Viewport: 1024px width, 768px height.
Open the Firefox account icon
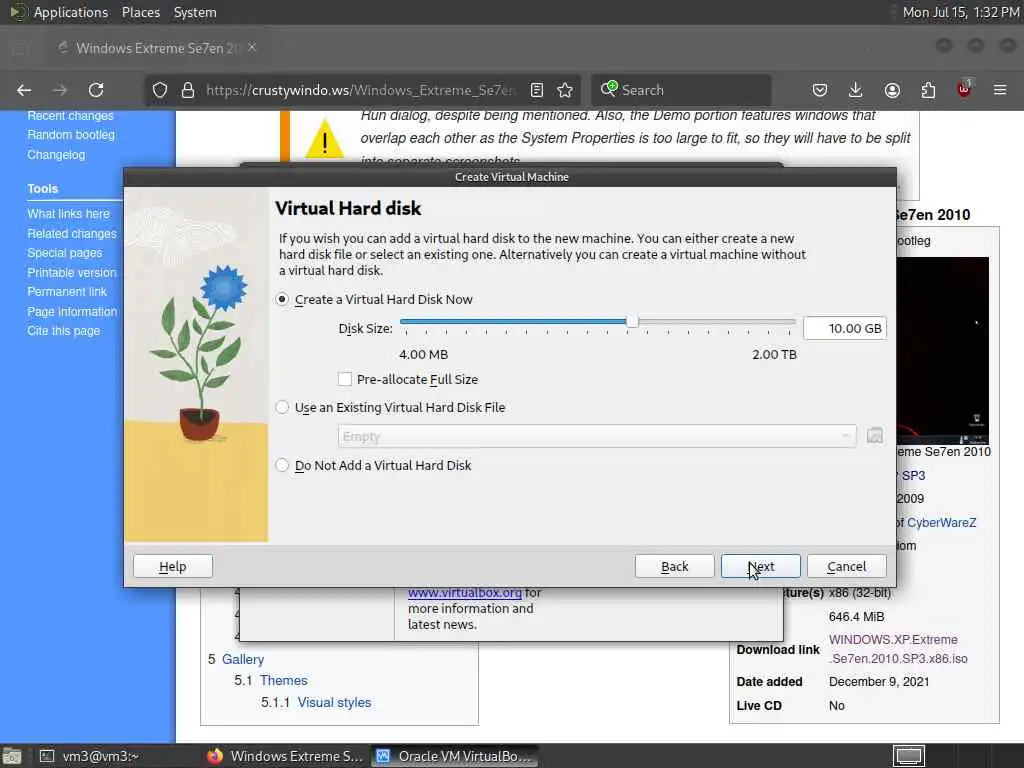coord(892,90)
